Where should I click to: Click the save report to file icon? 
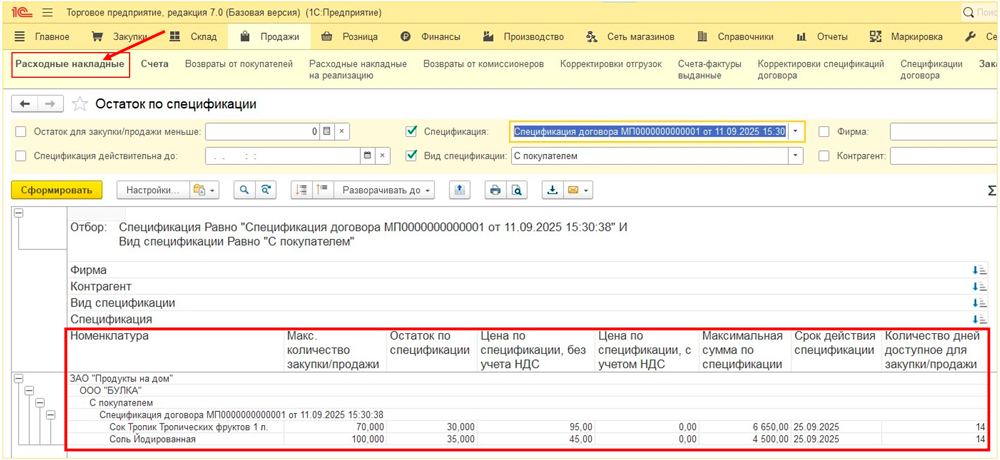click(551, 190)
